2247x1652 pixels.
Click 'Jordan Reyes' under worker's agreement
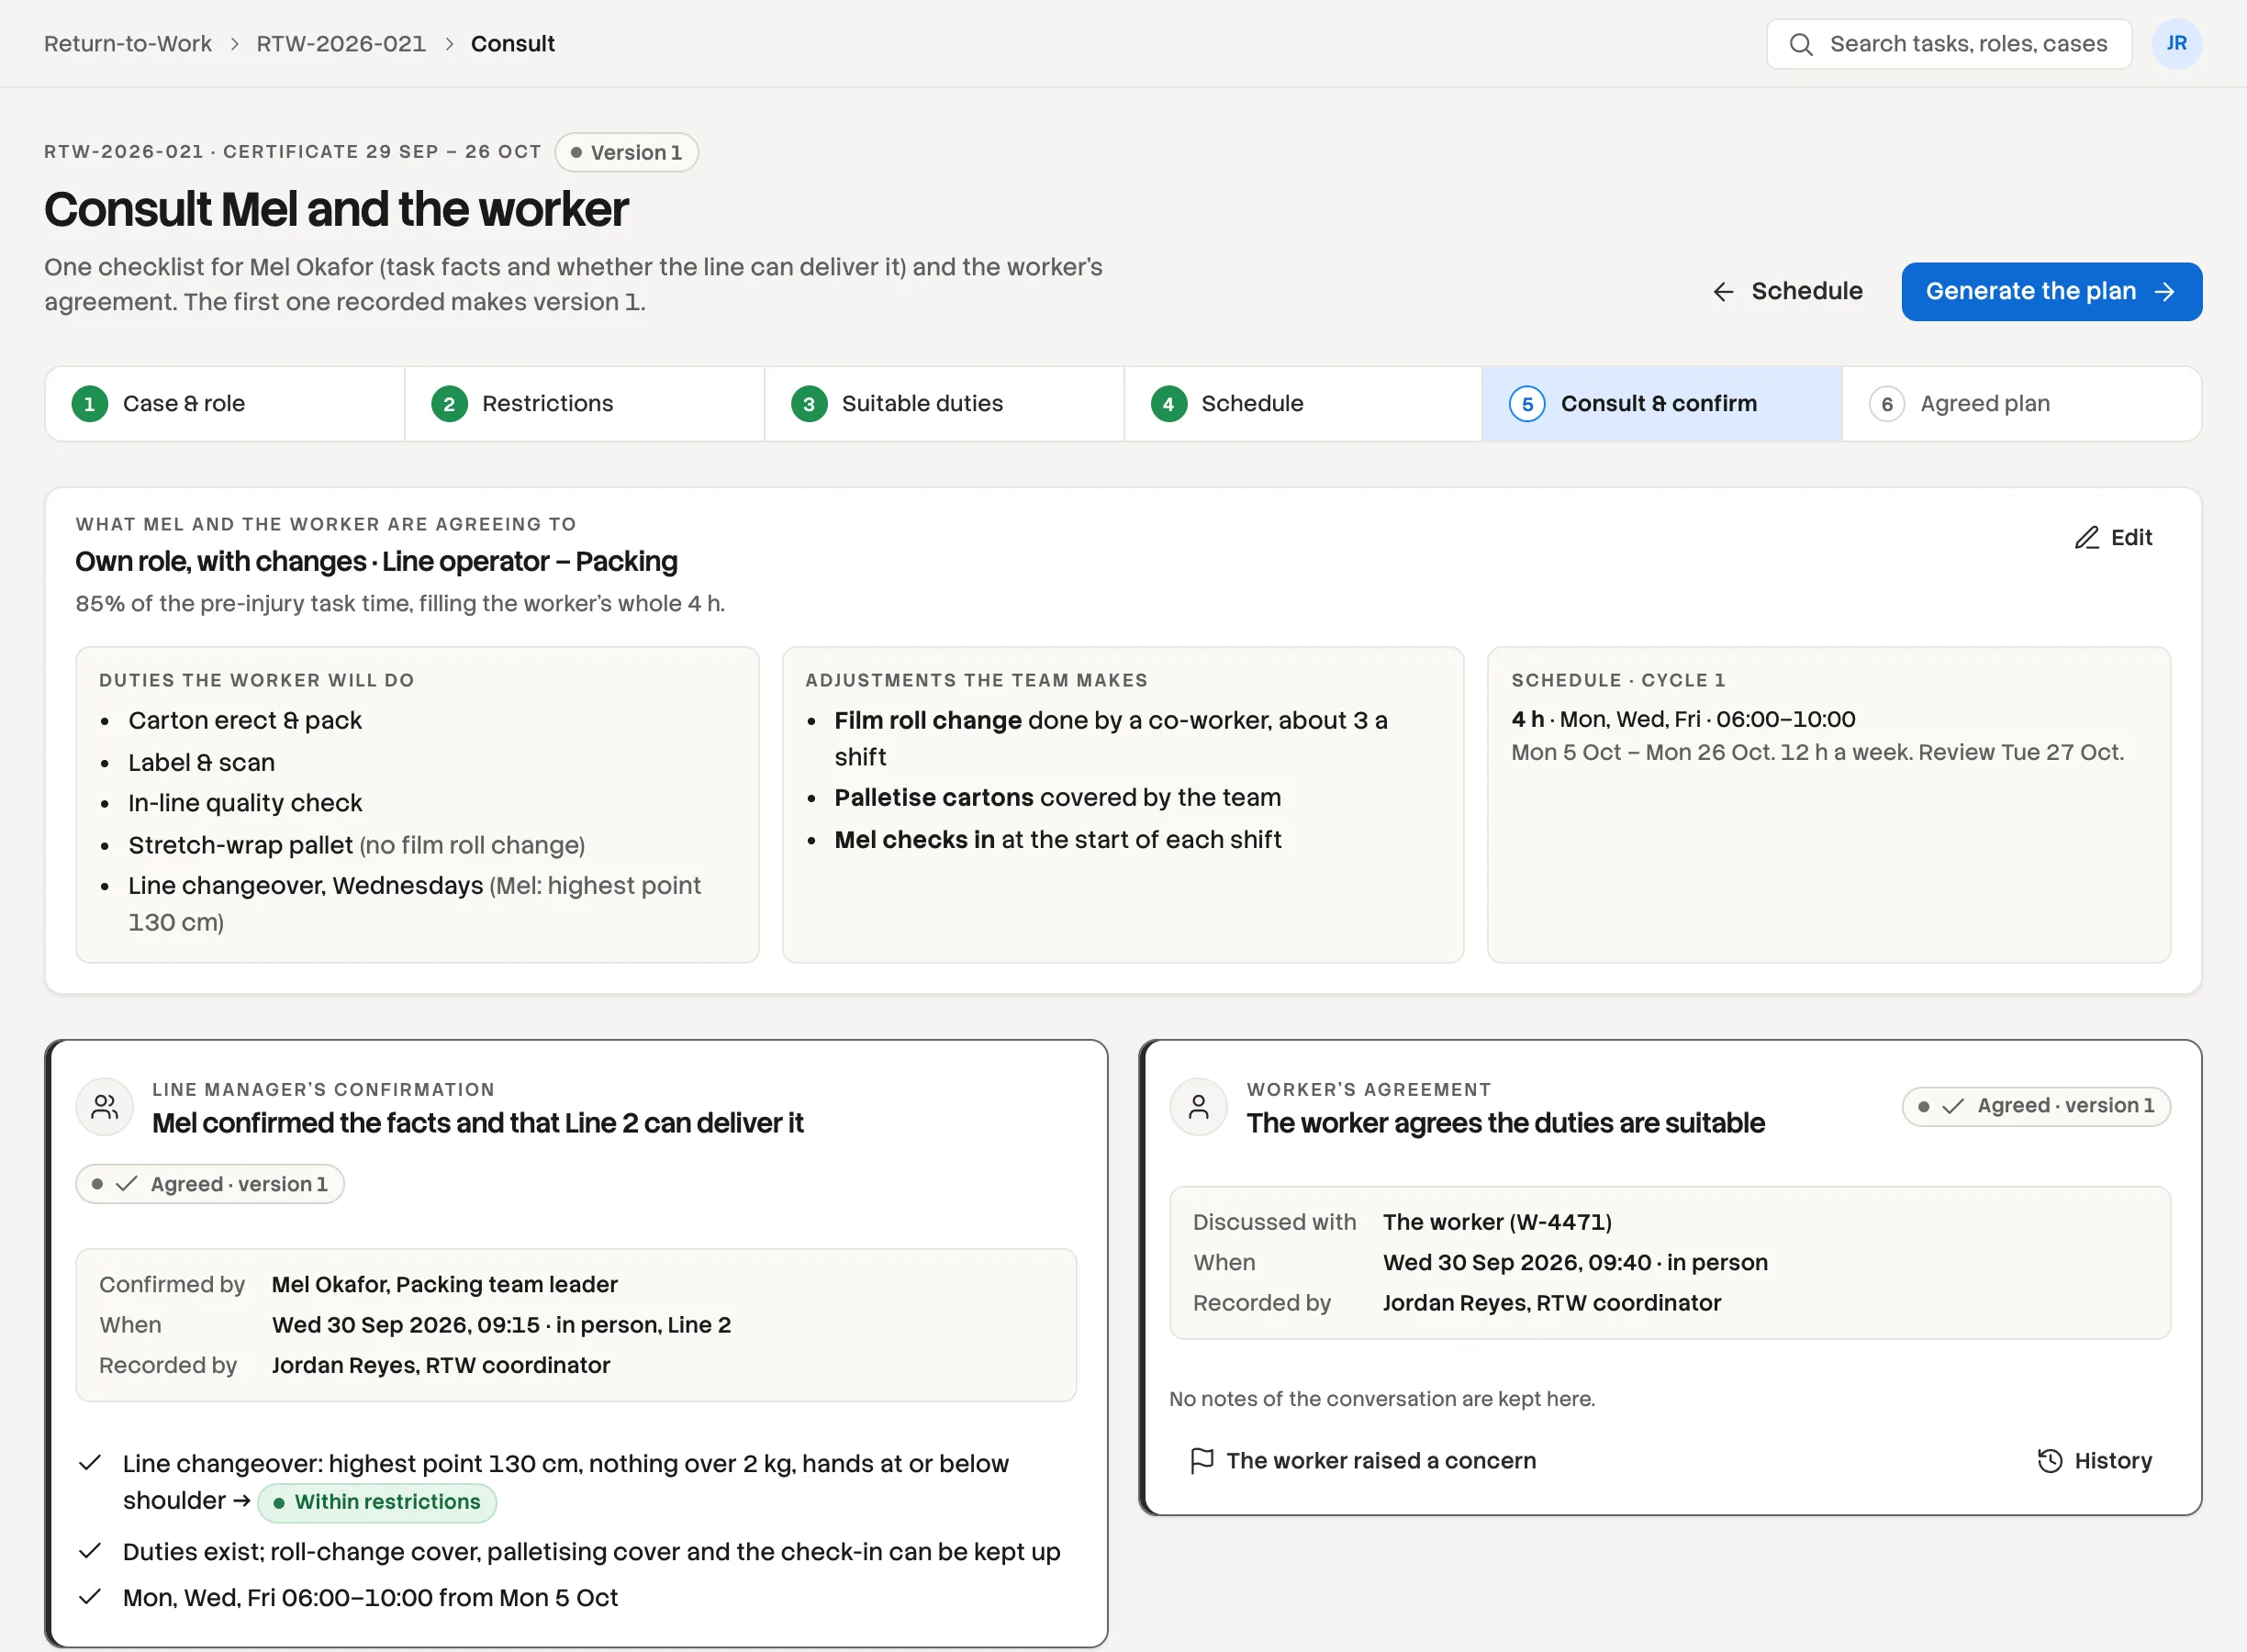tap(1551, 1303)
